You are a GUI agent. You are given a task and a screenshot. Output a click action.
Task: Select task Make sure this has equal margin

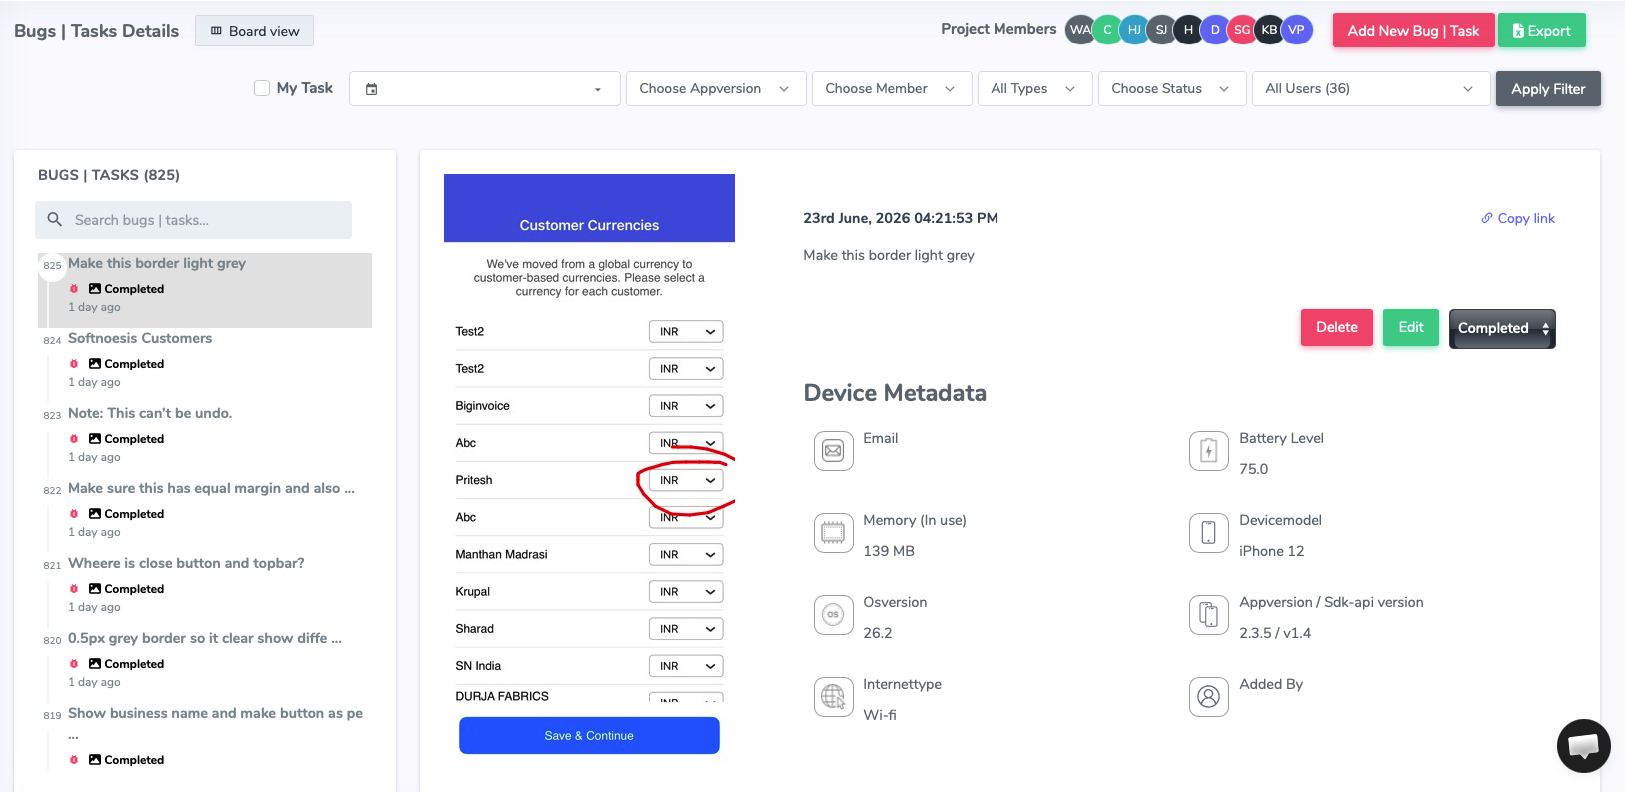pos(211,488)
